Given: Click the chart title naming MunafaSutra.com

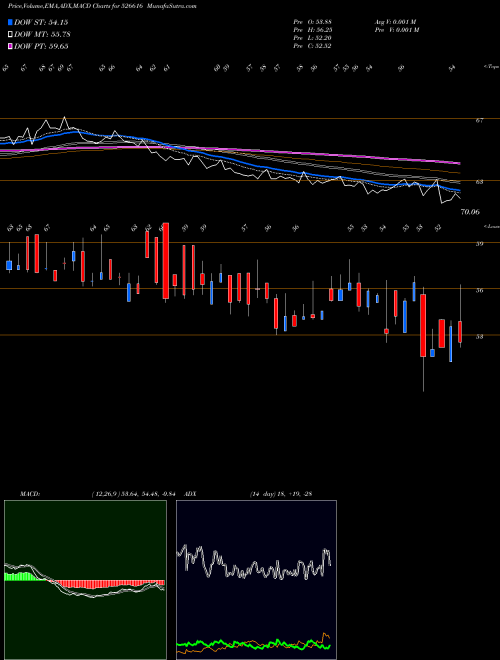Looking at the screenshot, I should click(102, 6).
